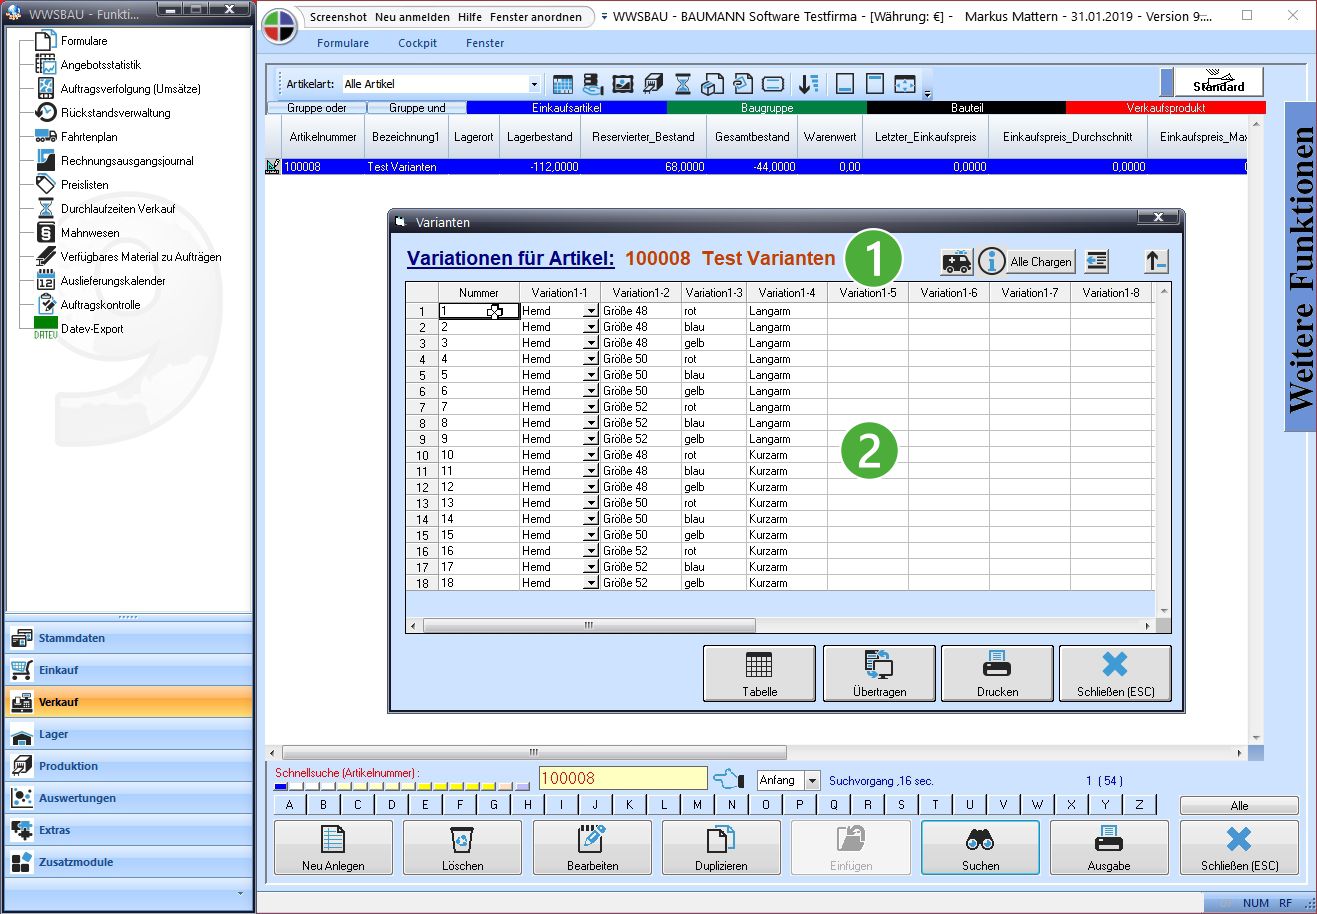Open the Hemd dropdown in row 5
Viewport: 1317px width, 914px height.
coord(591,375)
